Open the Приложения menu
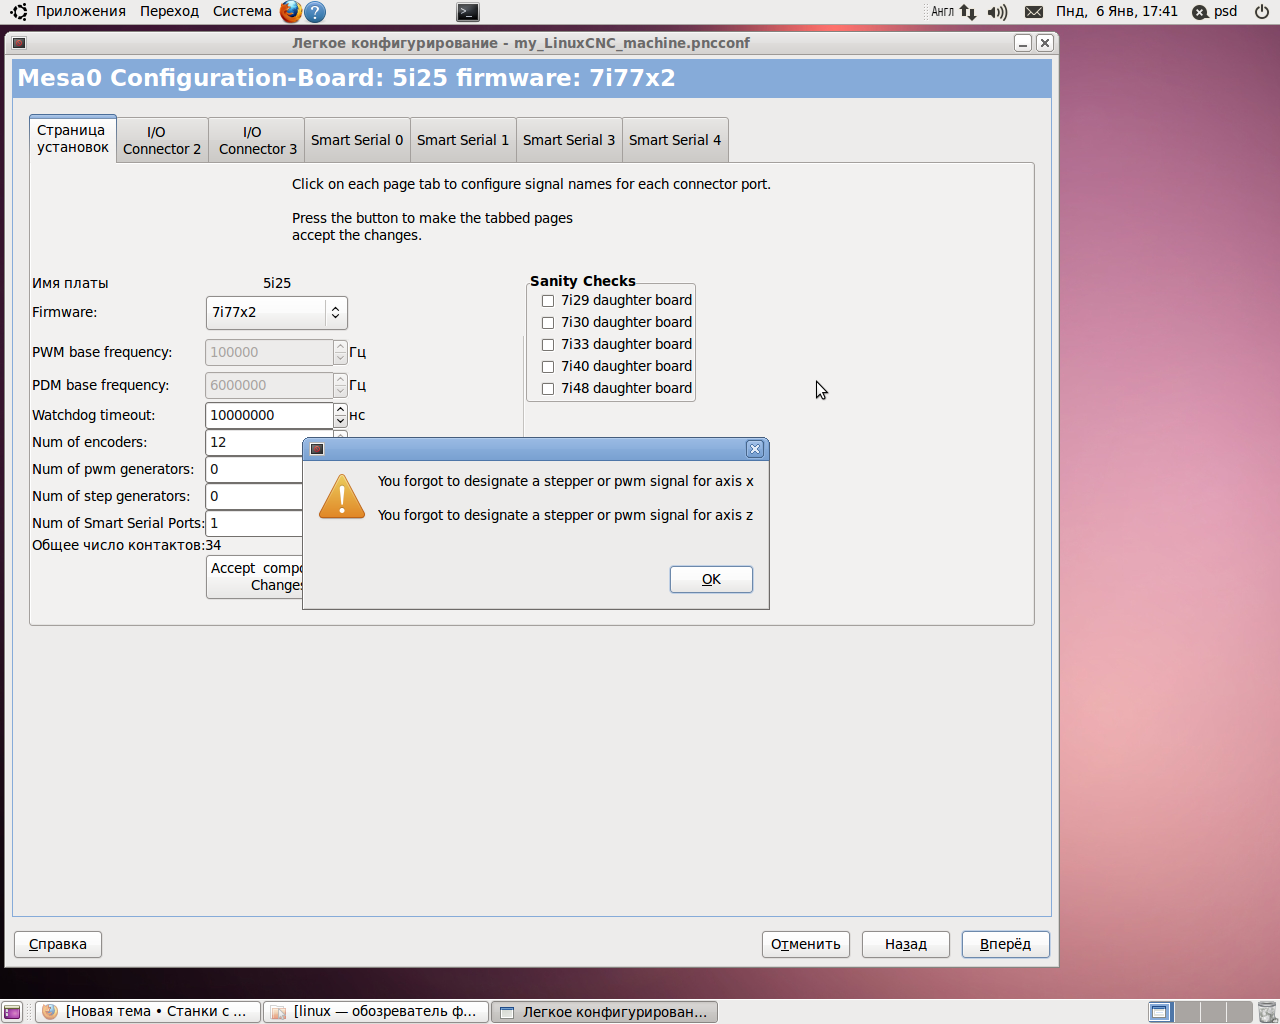This screenshot has width=1280, height=1024. [x=81, y=12]
